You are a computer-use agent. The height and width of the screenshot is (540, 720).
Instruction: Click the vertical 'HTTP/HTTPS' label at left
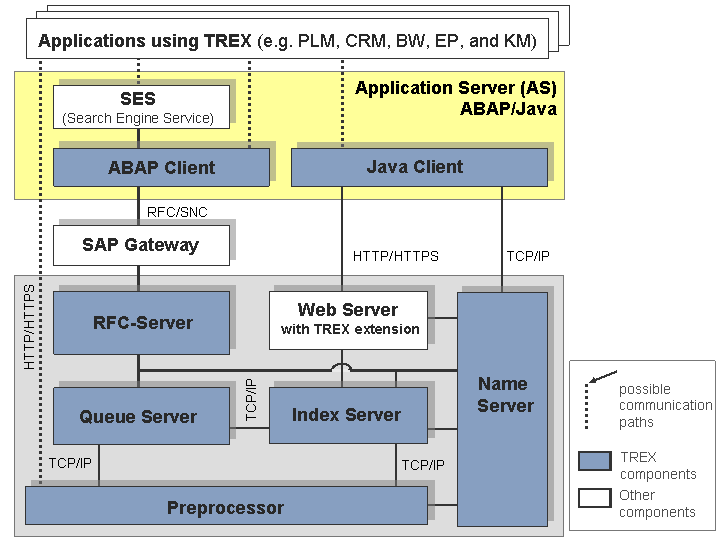pos(29,327)
